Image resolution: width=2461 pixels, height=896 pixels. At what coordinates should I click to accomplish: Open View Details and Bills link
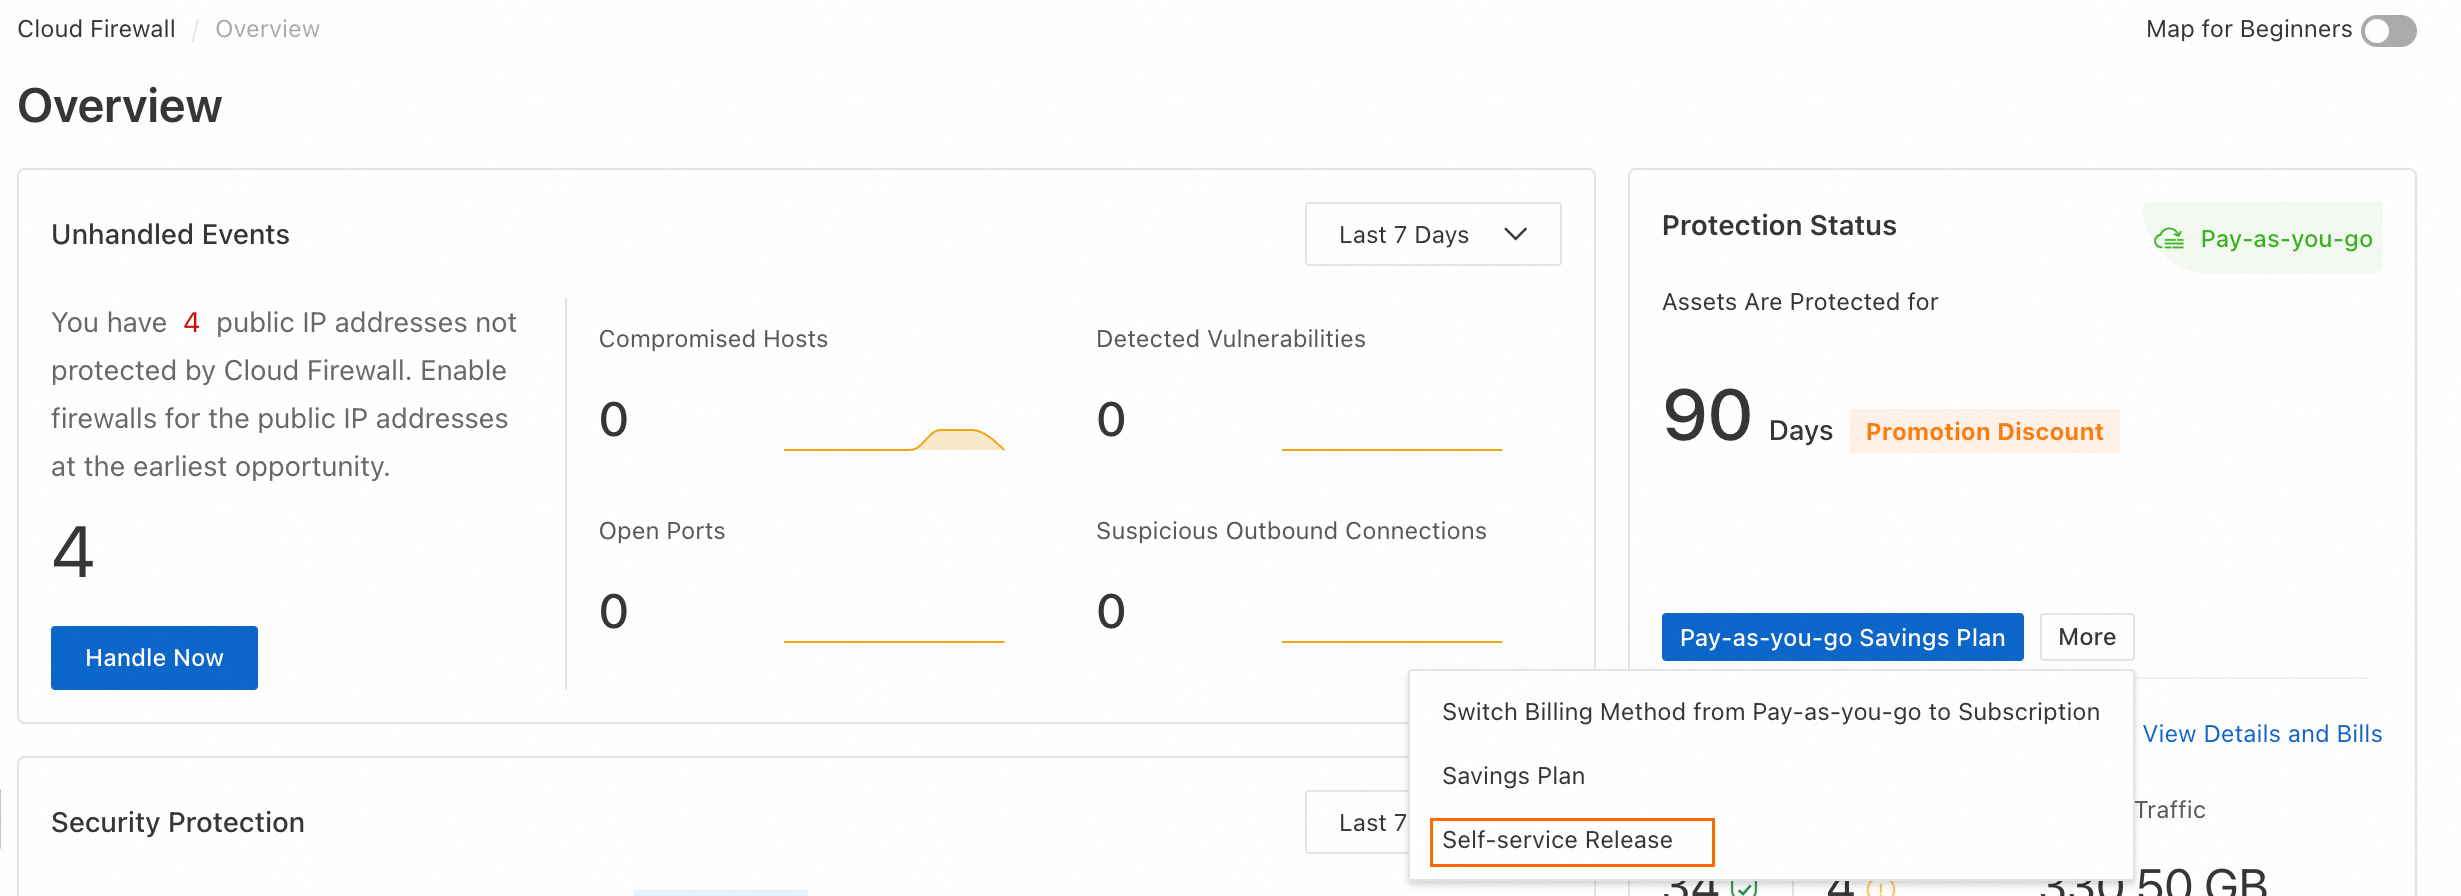2262,734
